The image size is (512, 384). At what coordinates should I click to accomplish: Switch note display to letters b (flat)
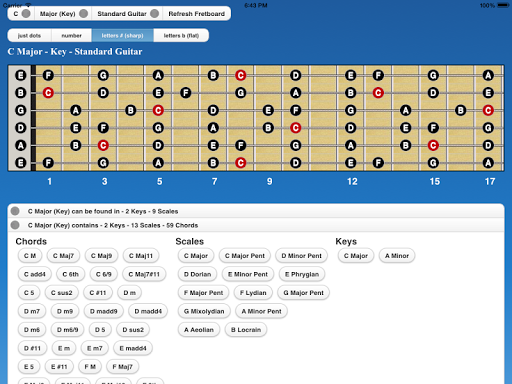pos(181,35)
